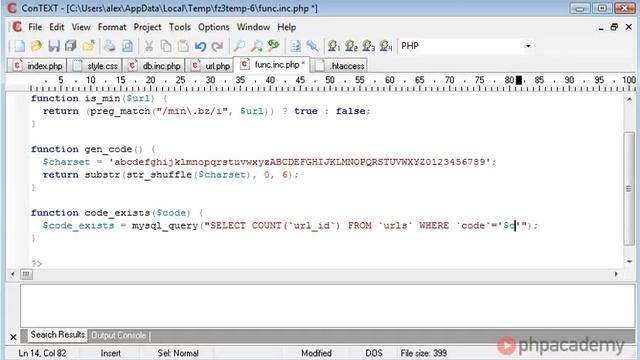Image resolution: width=640 pixels, height=360 pixels.
Task: Switch to the style.css tab
Action: click(x=95, y=66)
